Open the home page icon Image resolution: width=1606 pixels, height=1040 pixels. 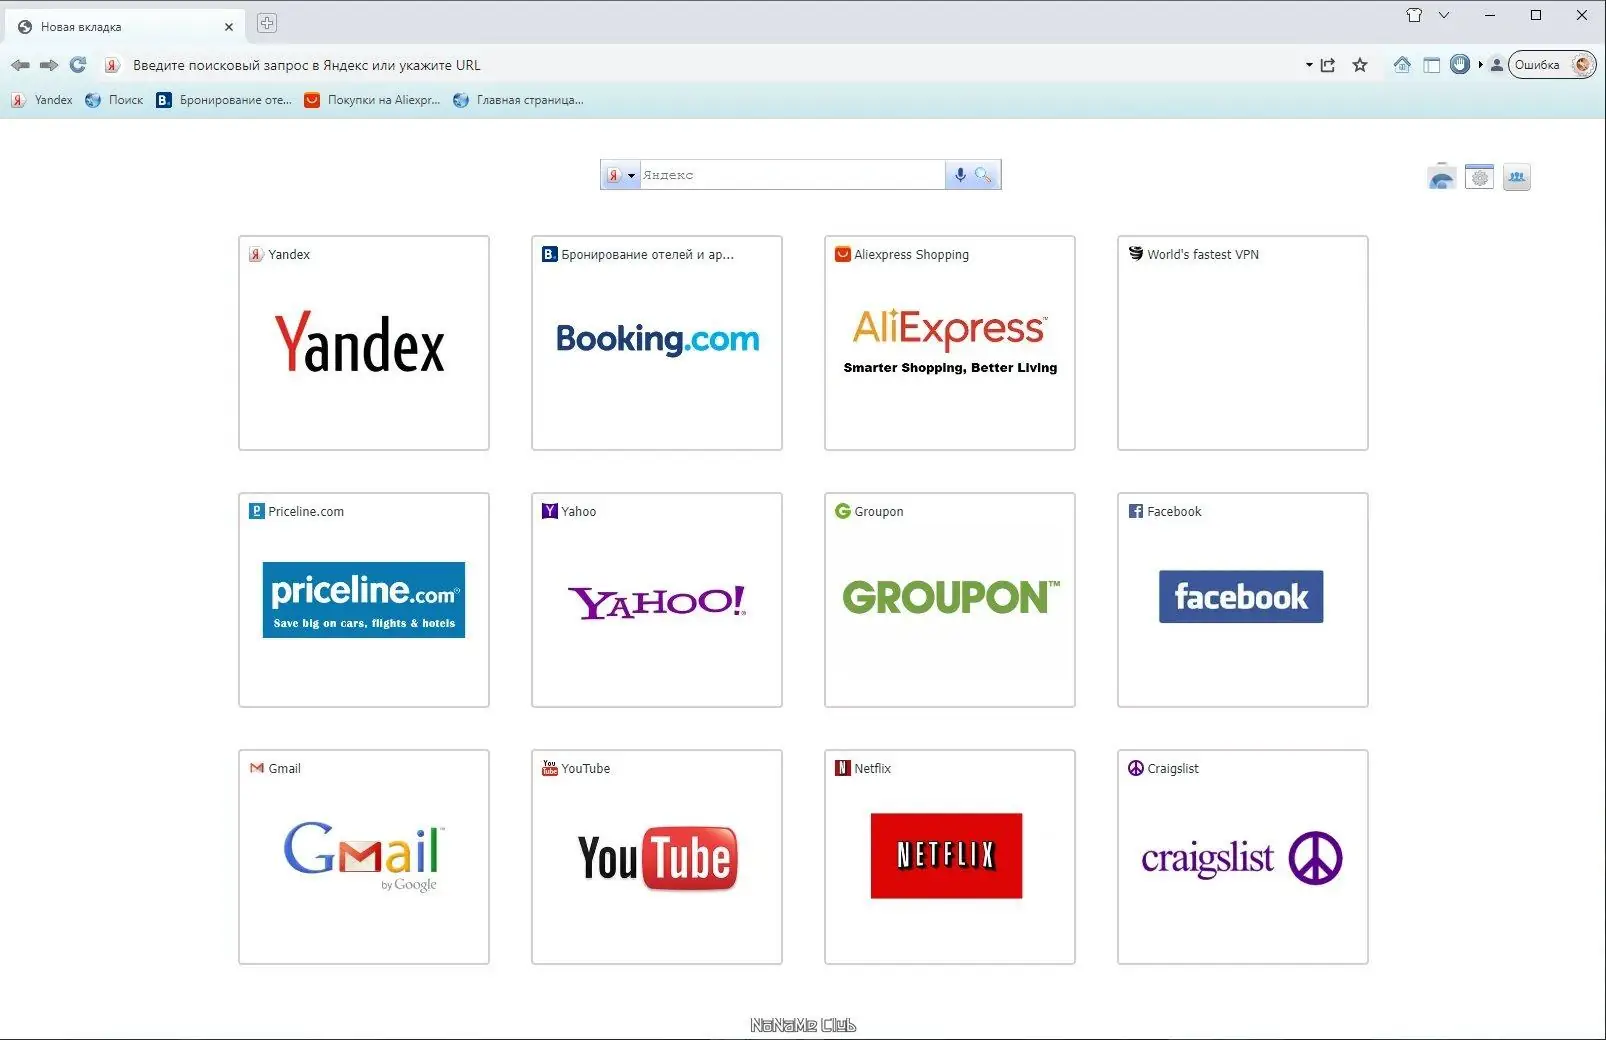pos(1402,65)
